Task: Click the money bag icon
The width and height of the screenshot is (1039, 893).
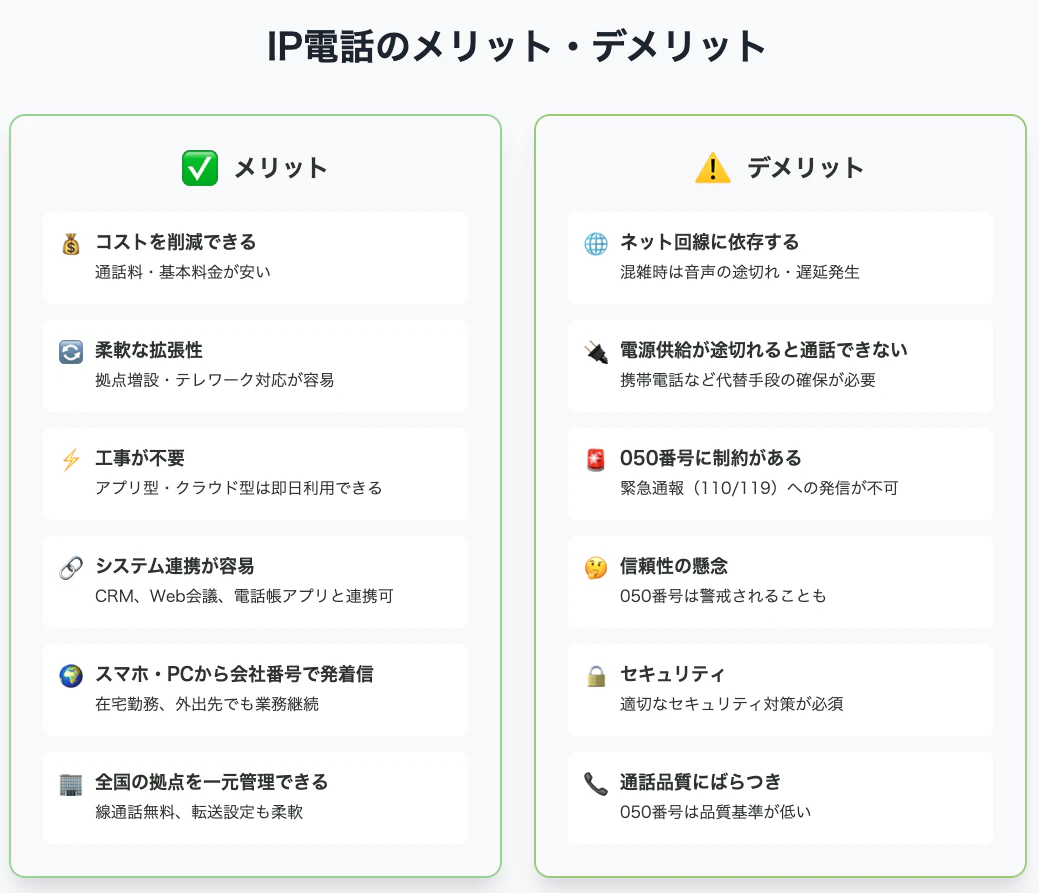Action: pyautogui.click(x=70, y=243)
